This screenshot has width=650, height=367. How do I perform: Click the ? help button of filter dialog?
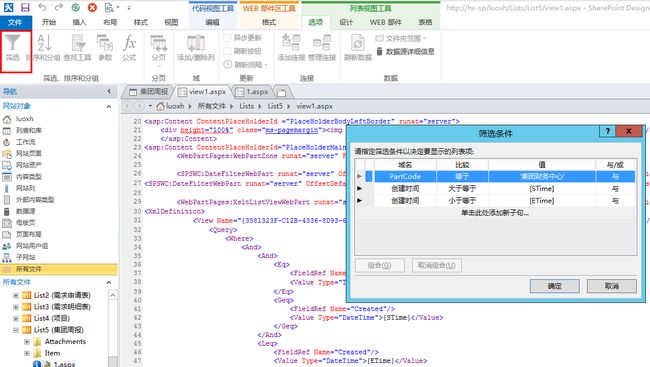pyautogui.click(x=607, y=131)
